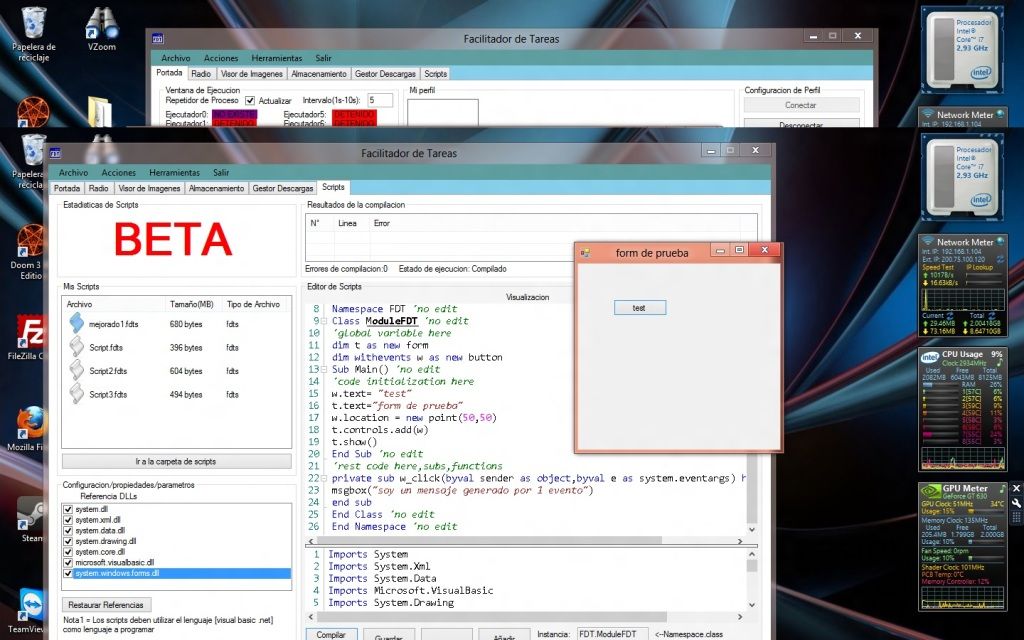The height and width of the screenshot is (640, 1024).
Task: Open Herramientas menu in the Scripts-tab window
Action: click(174, 172)
